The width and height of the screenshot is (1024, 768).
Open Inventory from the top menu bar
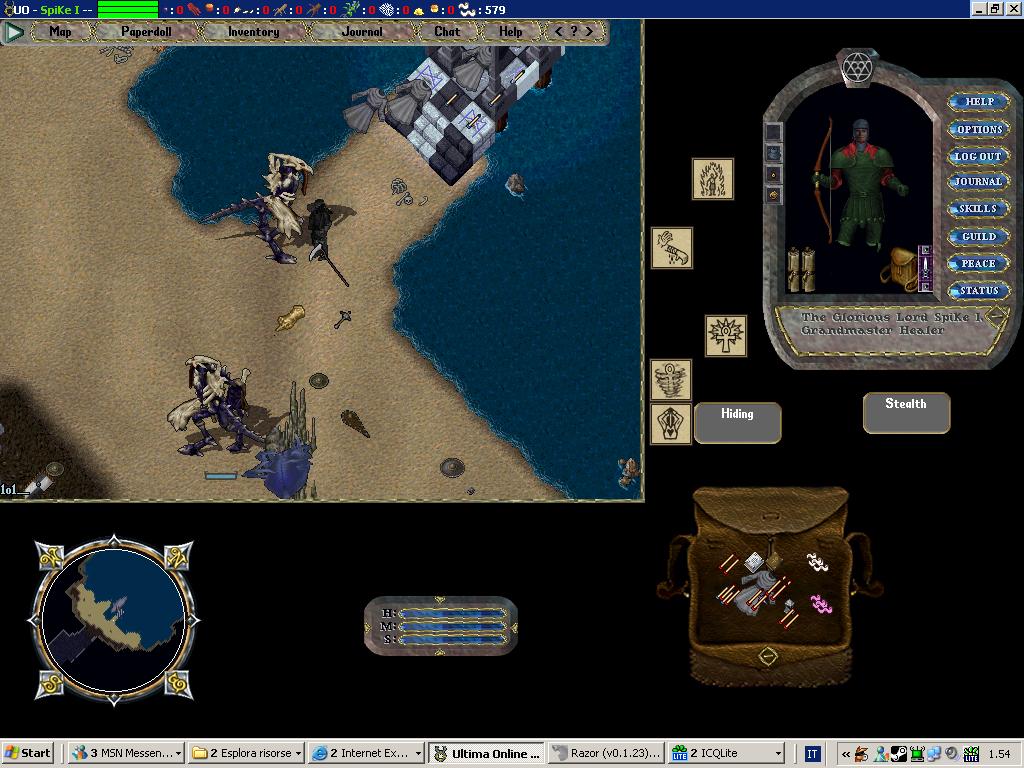pos(253,31)
